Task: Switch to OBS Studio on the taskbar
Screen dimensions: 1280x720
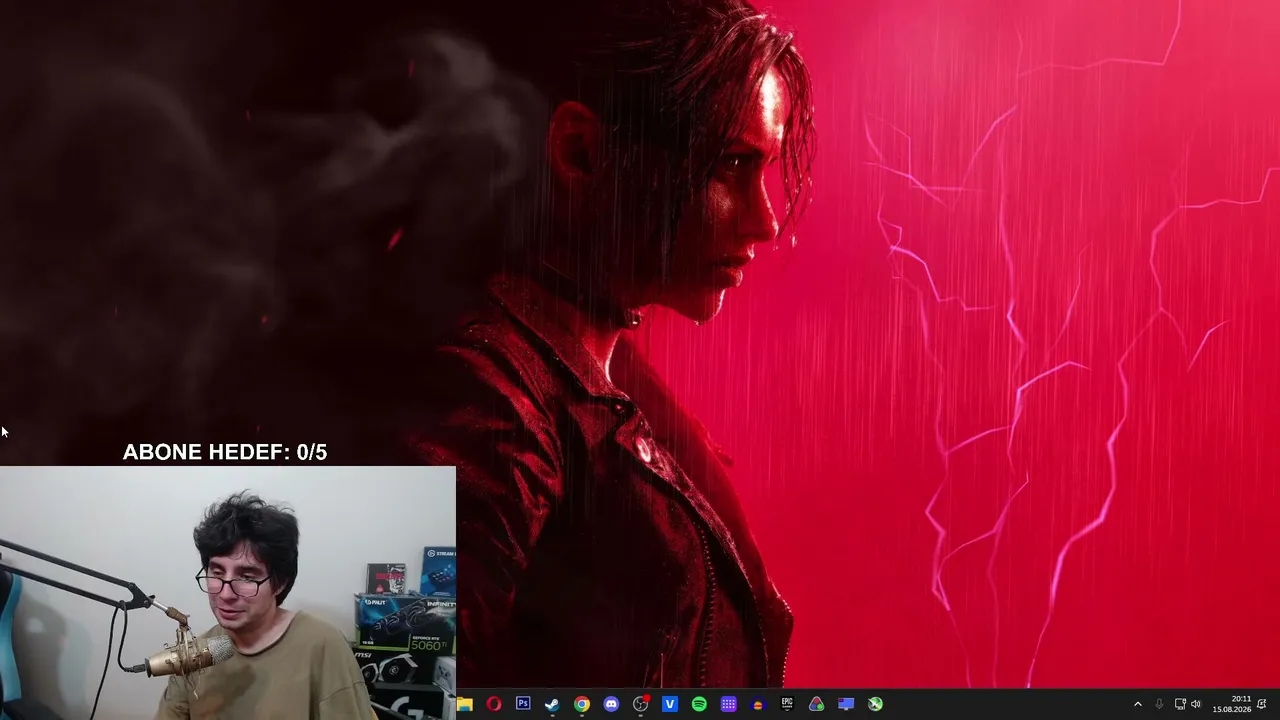Action: (641, 704)
